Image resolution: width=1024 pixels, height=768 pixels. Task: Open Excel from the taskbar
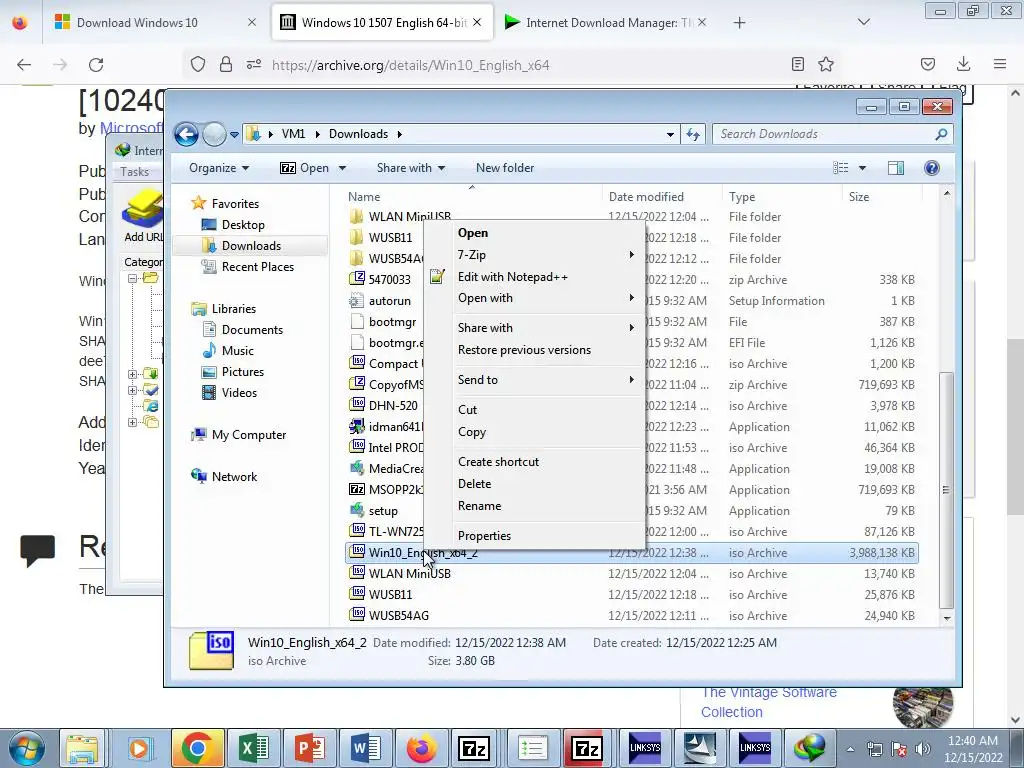[253, 748]
